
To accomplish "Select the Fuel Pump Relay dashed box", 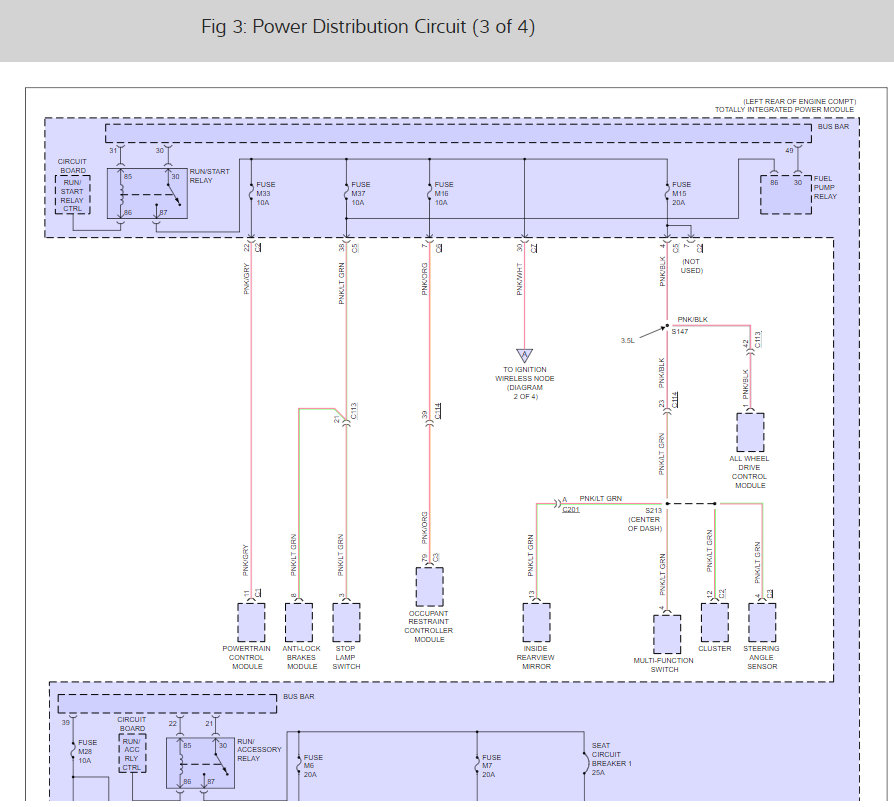I will pos(786,195).
